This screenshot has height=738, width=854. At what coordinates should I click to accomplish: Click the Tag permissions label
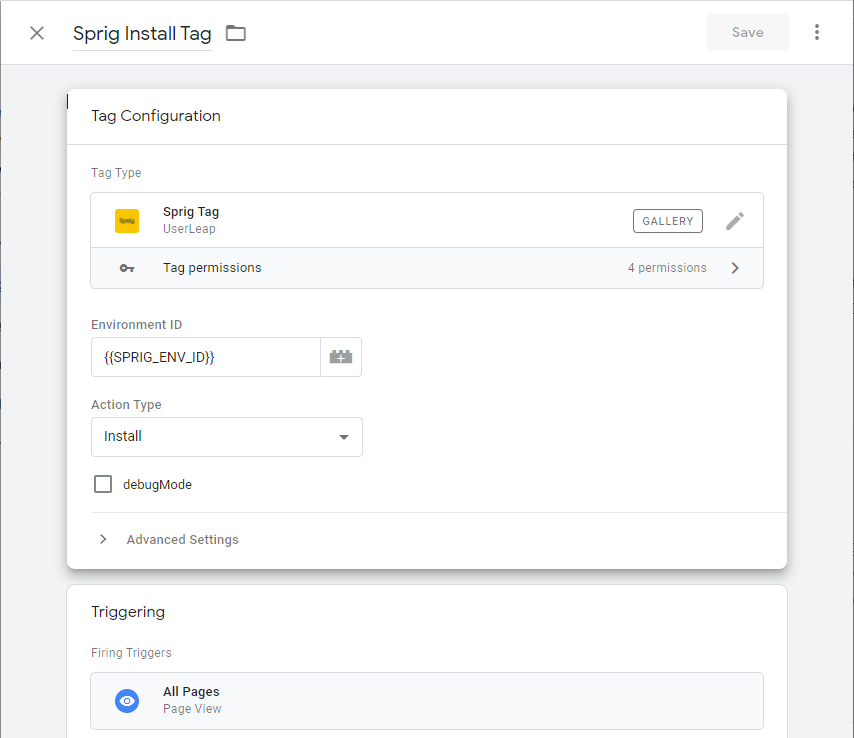click(x=212, y=268)
